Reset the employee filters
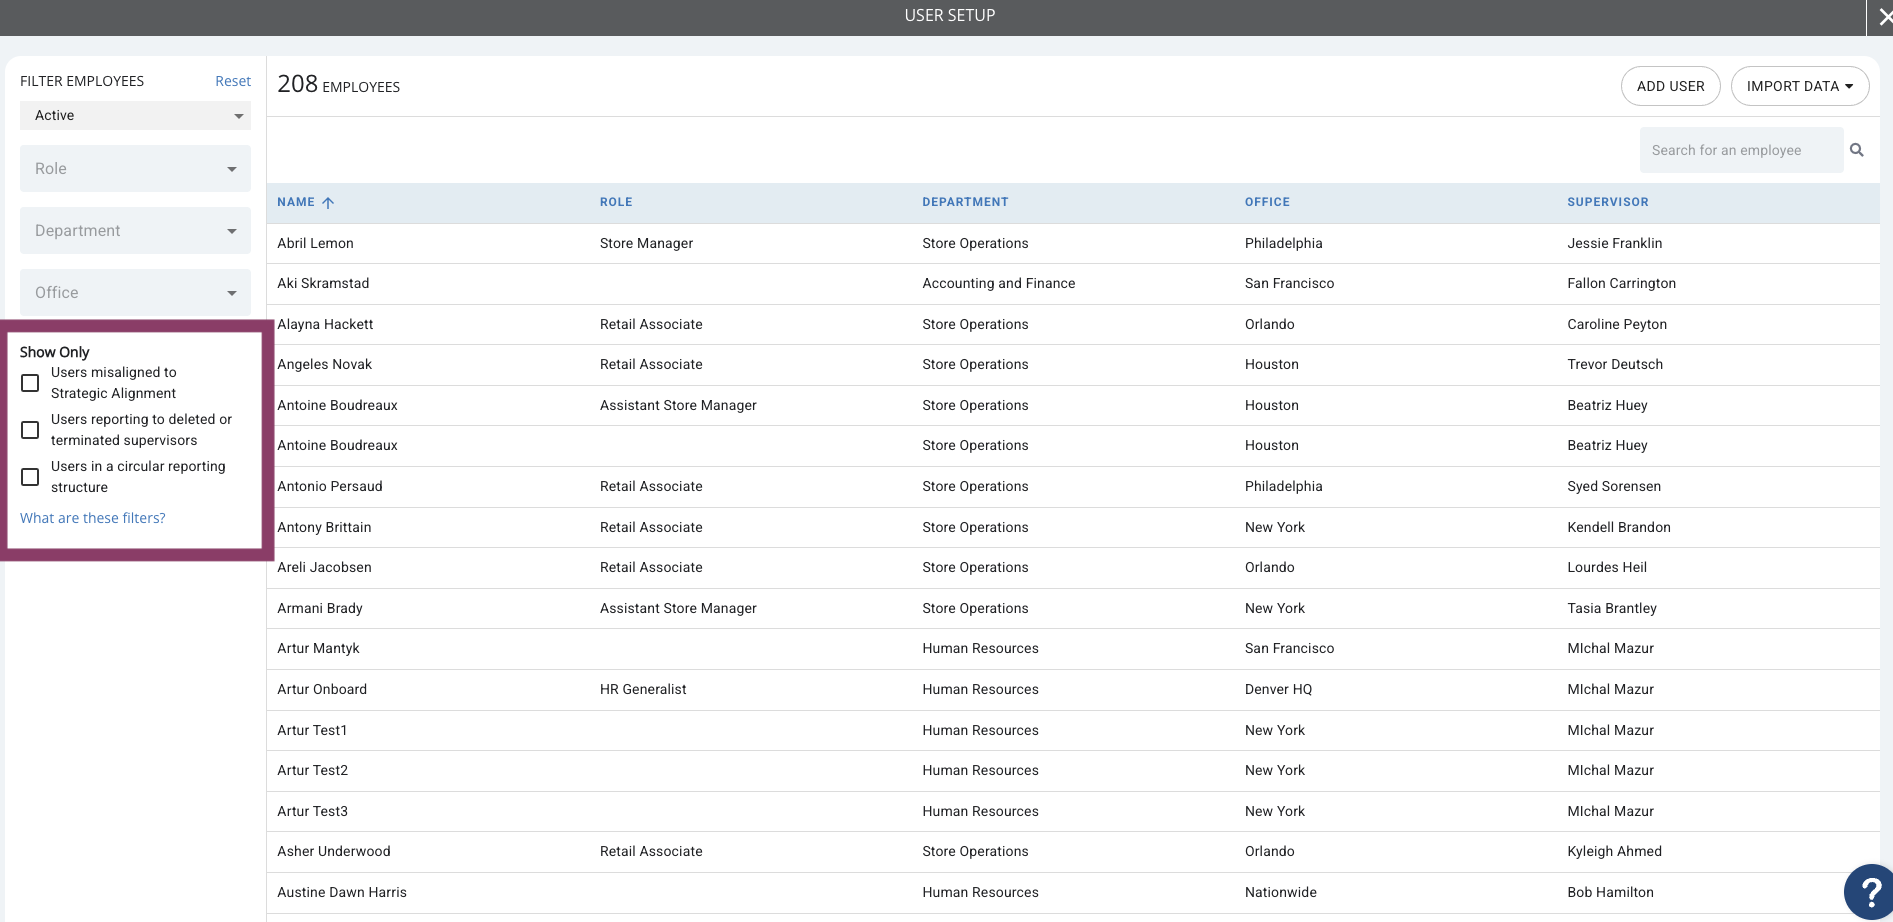The width and height of the screenshot is (1893, 922). 233,81
